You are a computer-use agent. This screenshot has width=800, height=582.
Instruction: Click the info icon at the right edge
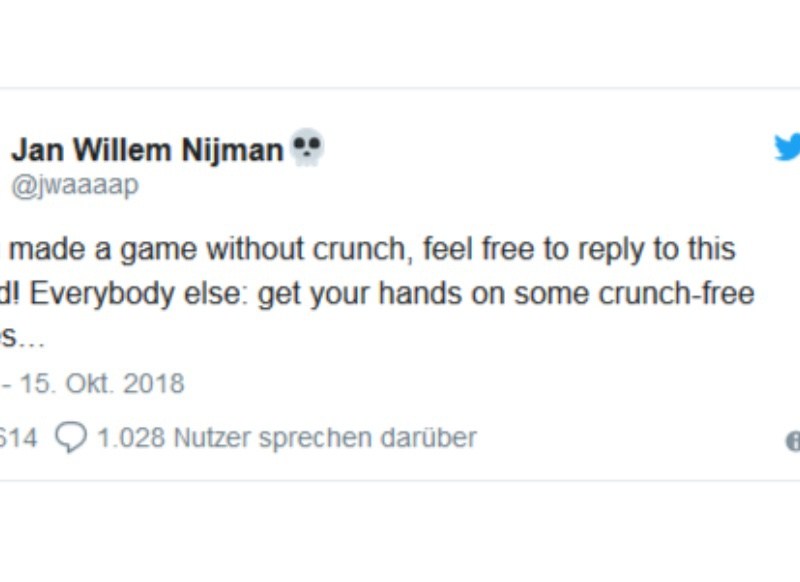coord(794,440)
